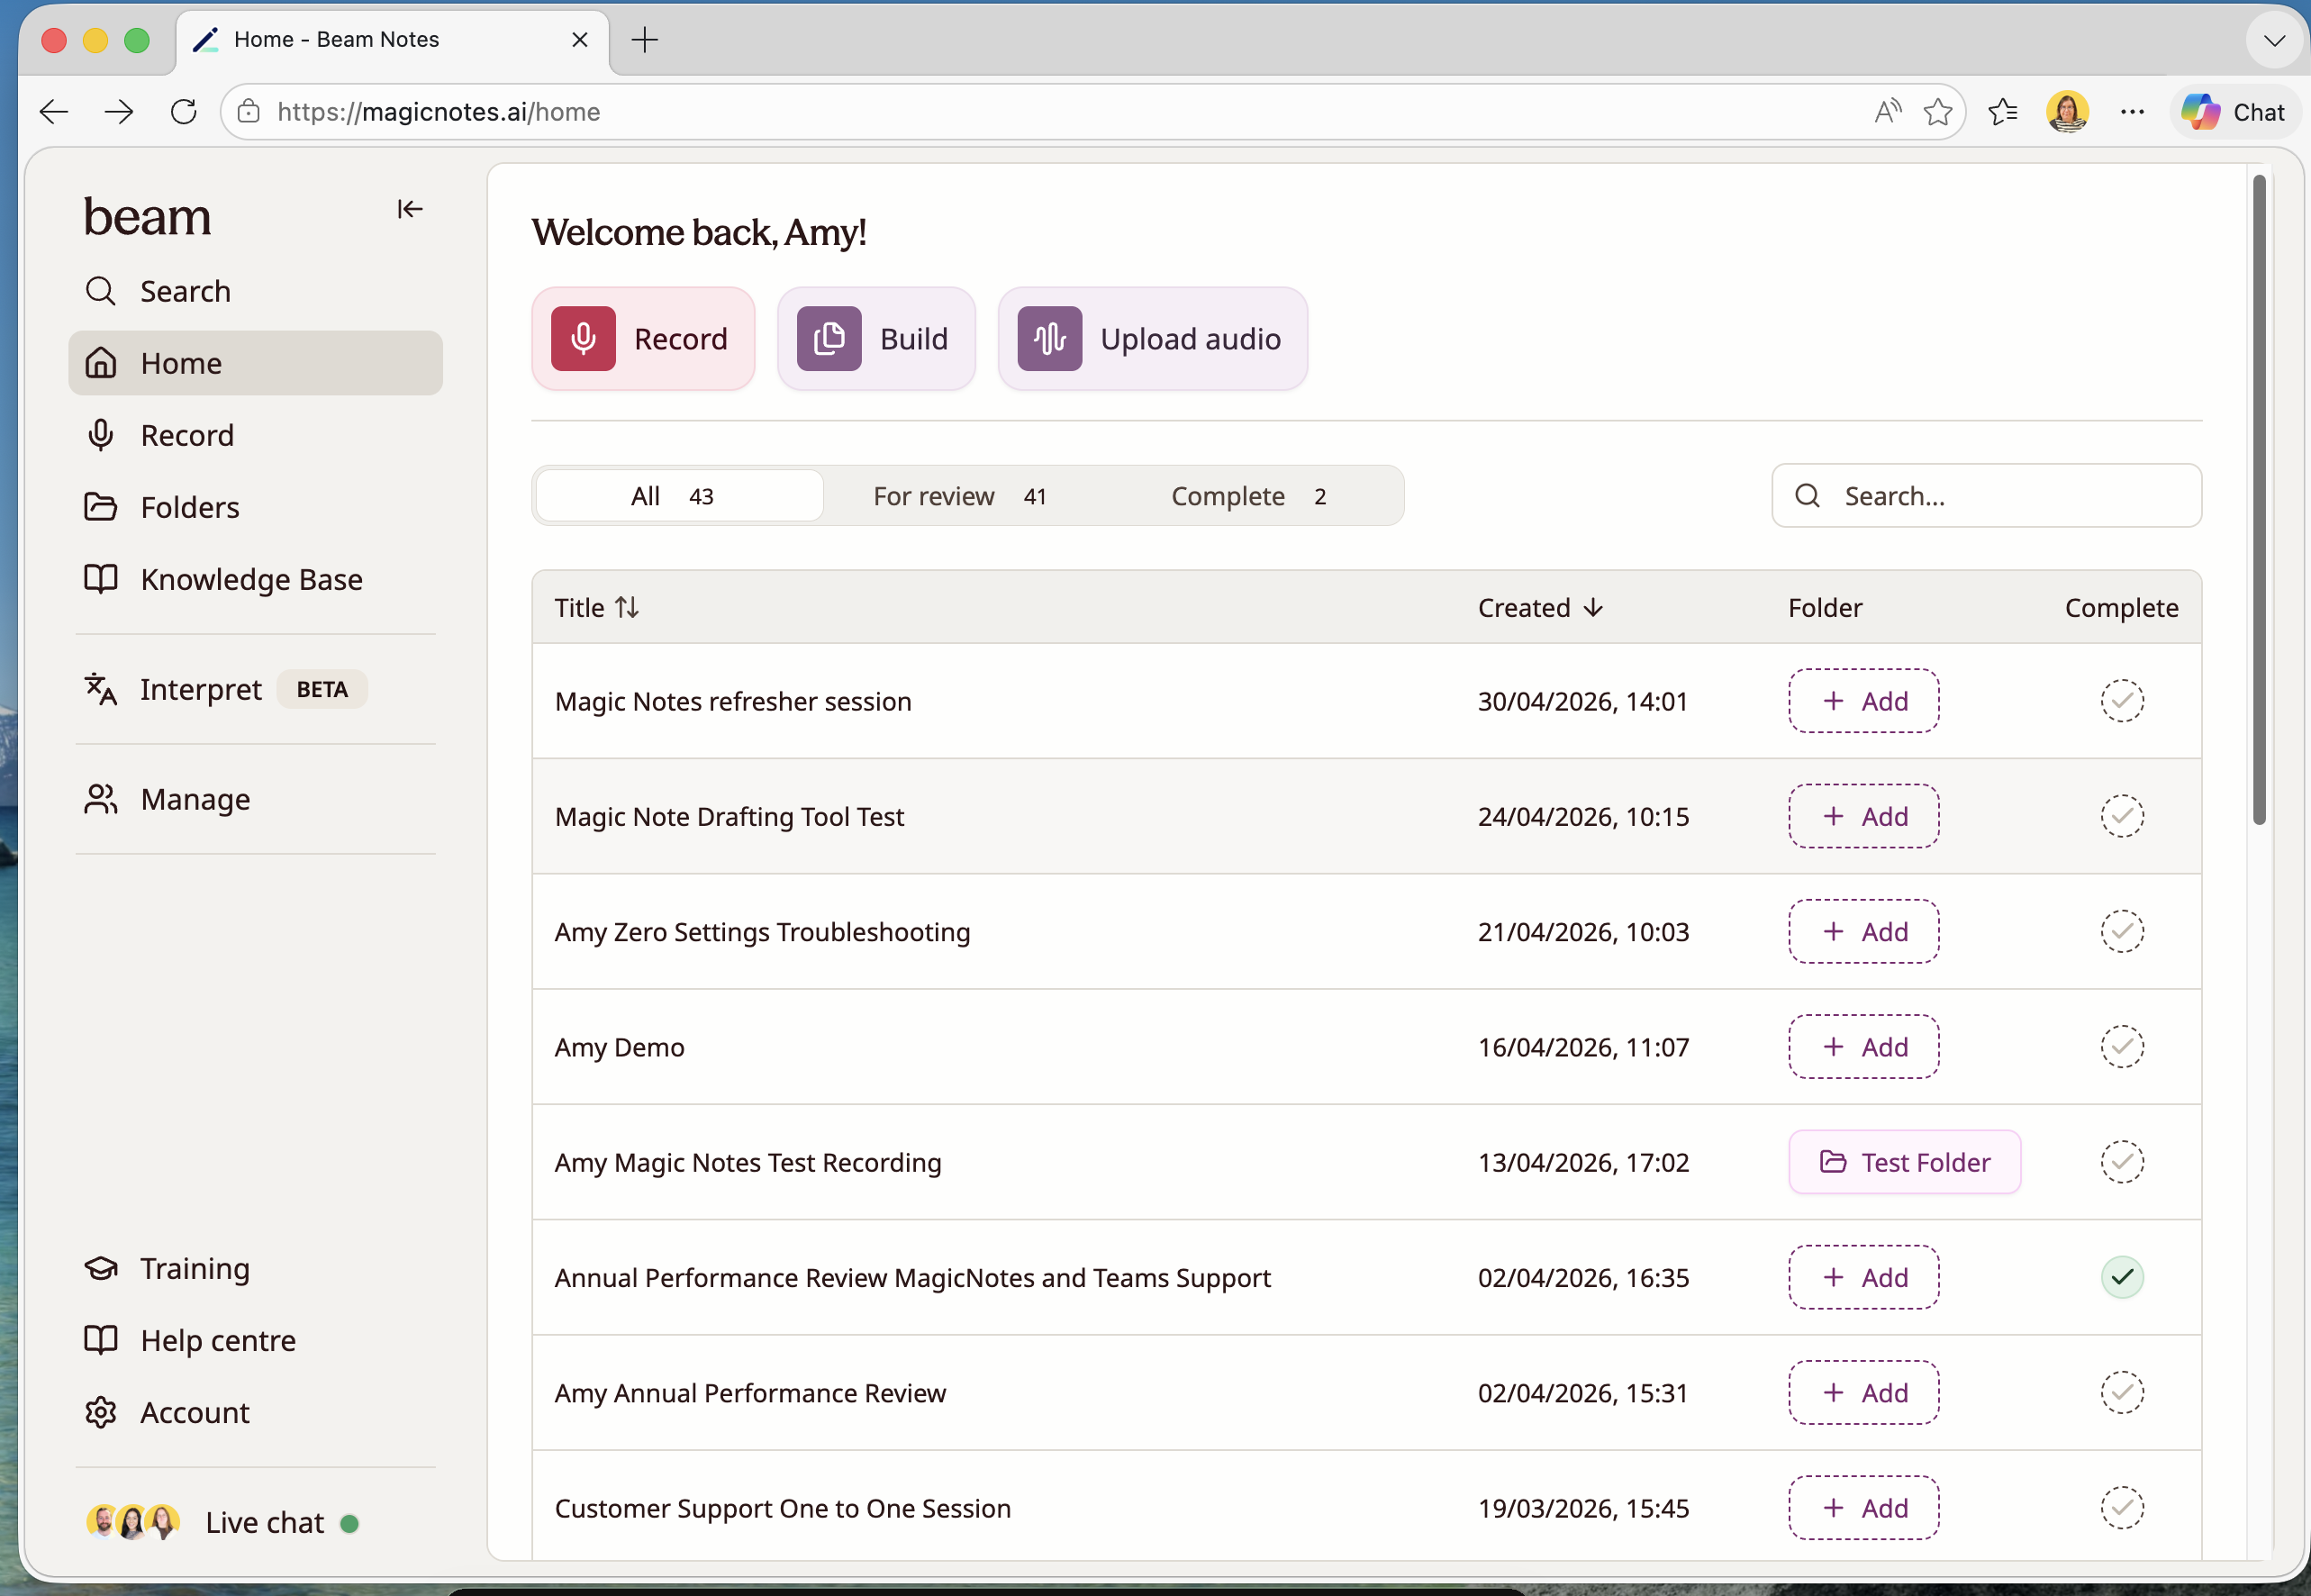
Task: Switch to Complete tab
Action: pos(1249,496)
